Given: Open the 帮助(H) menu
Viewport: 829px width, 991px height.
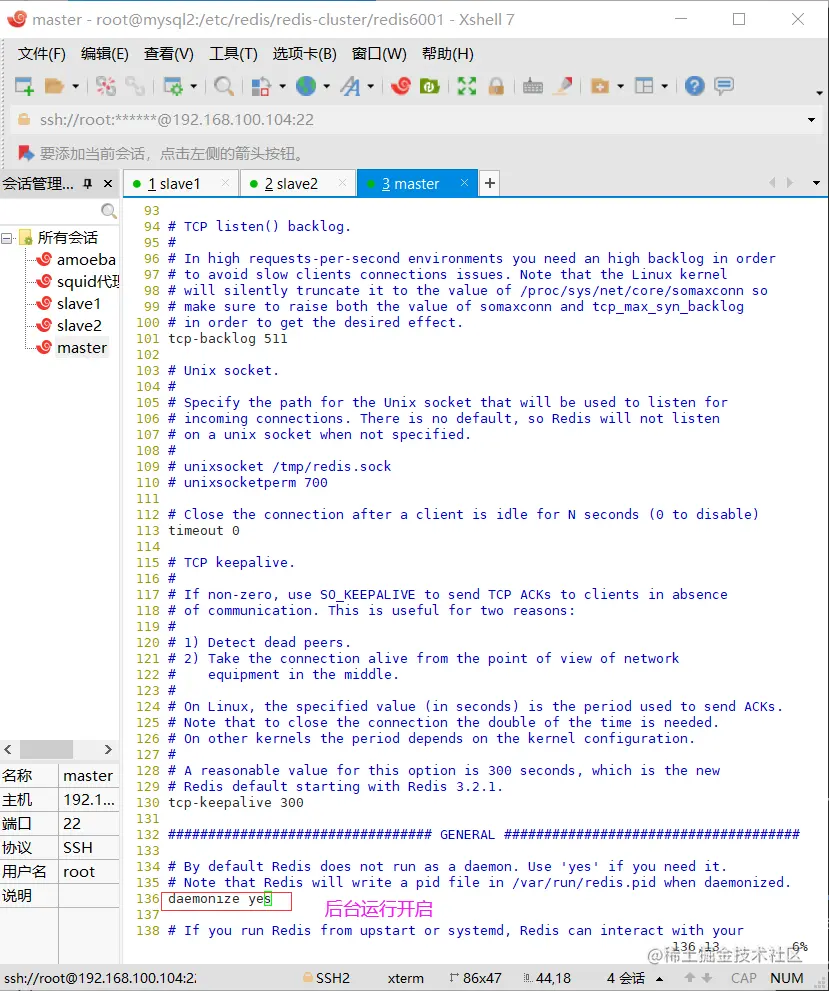Looking at the screenshot, I should click(x=448, y=54).
